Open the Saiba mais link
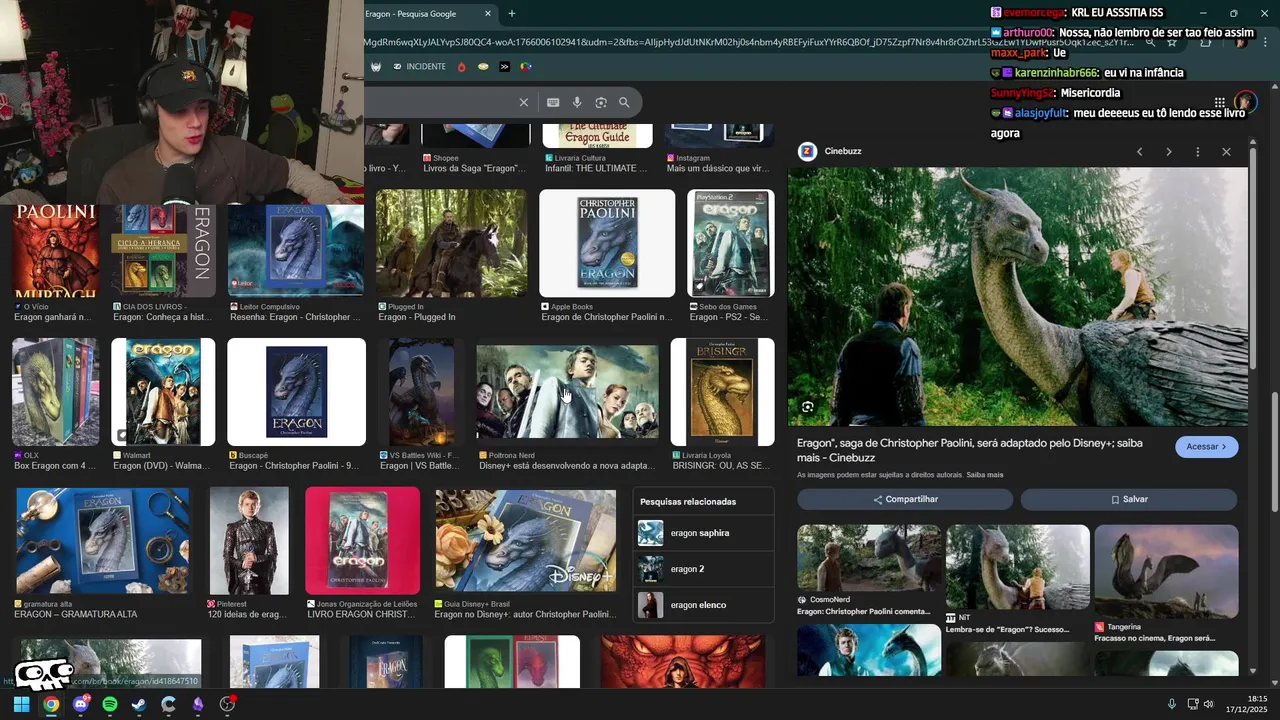Viewport: 1280px width, 720px height. coord(984,474)
